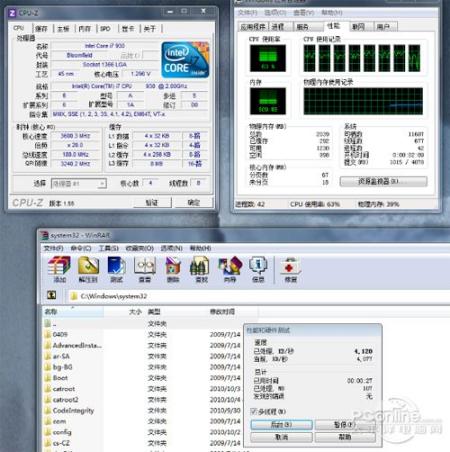Open the File (文件) menu in Task Manager
This screenshot has height=452, width=450.
point(248,13)
